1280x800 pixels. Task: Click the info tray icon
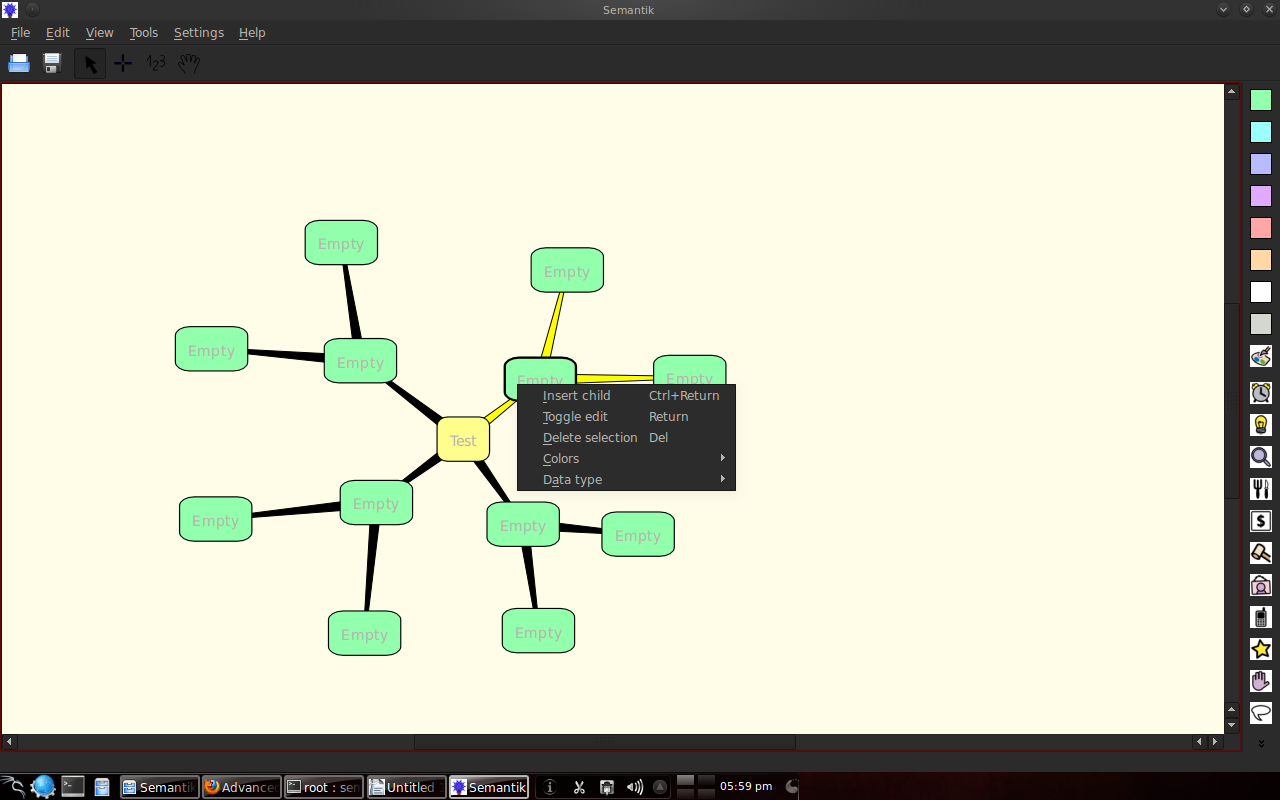pyautogui.click(x=550, y=787)
